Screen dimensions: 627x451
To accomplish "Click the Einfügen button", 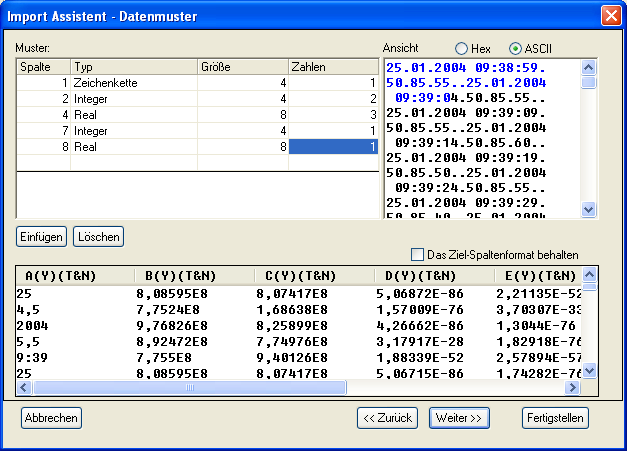I will click(41, 237).
